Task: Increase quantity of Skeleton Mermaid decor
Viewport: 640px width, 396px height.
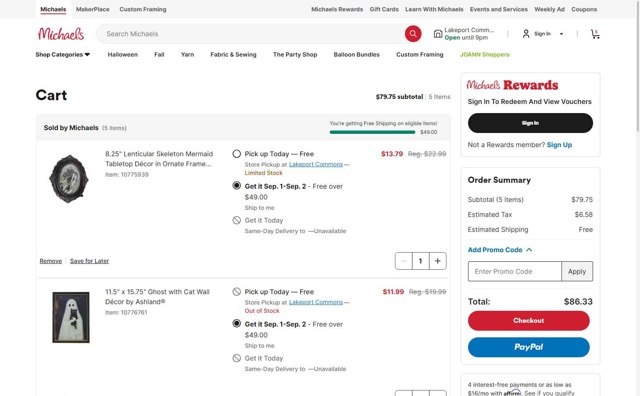Action: [438, 261]
